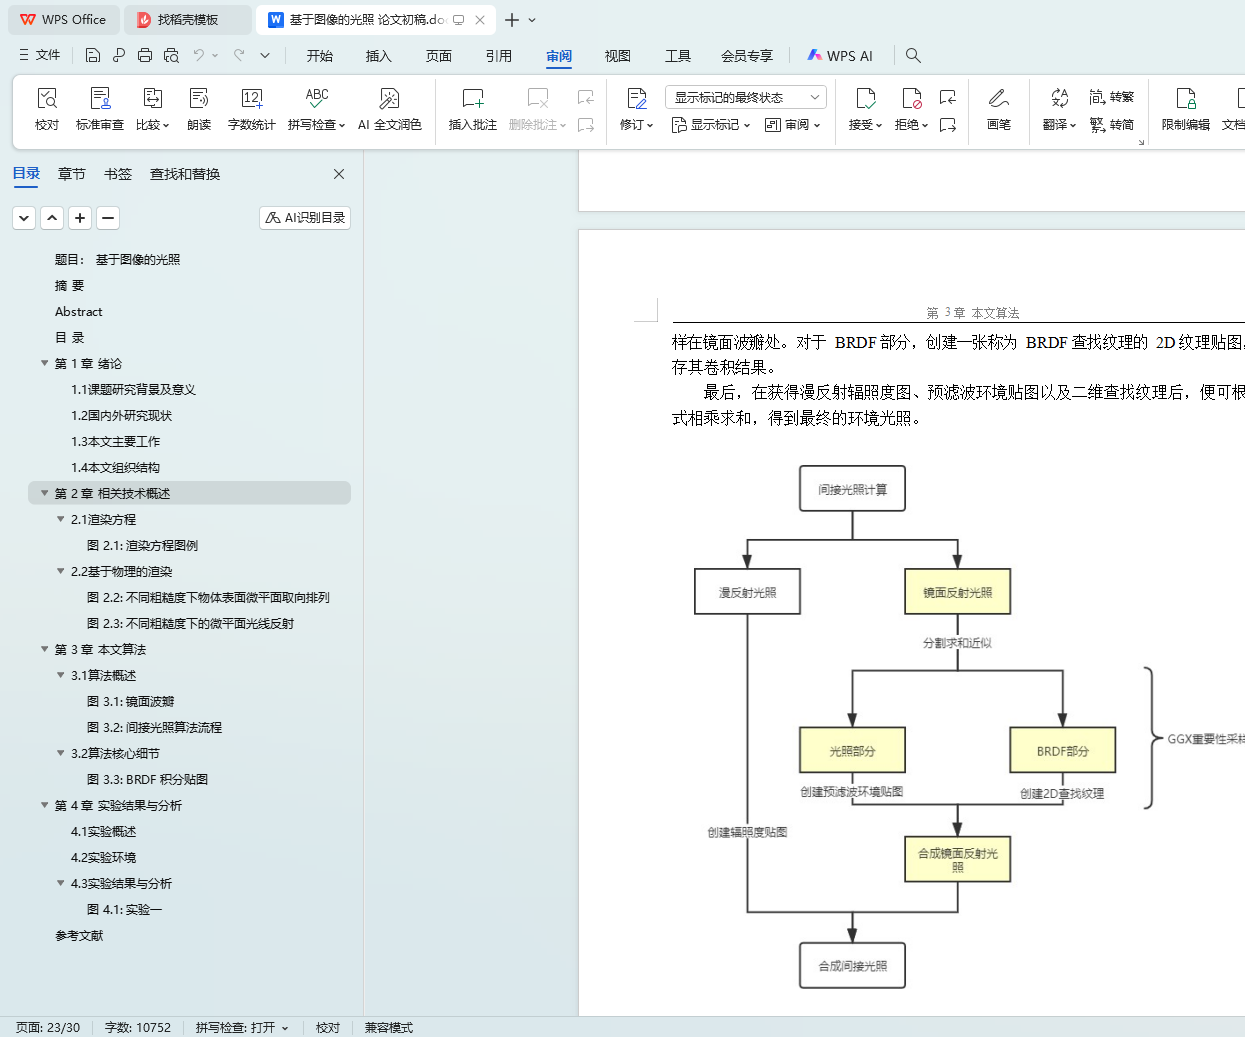The image size is (1245, 1037).
Task: Switch to WPS Office home tab
Action: coord(64,20)
